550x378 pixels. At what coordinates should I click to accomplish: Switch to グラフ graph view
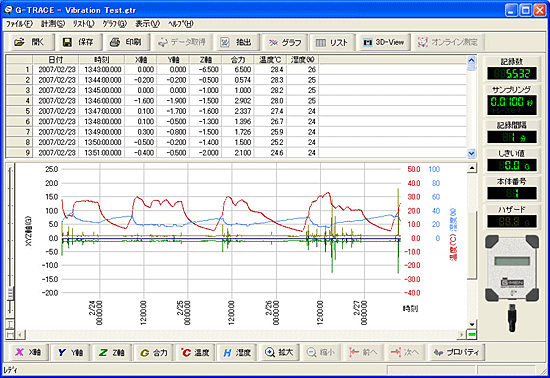click(x=285, y=42)
